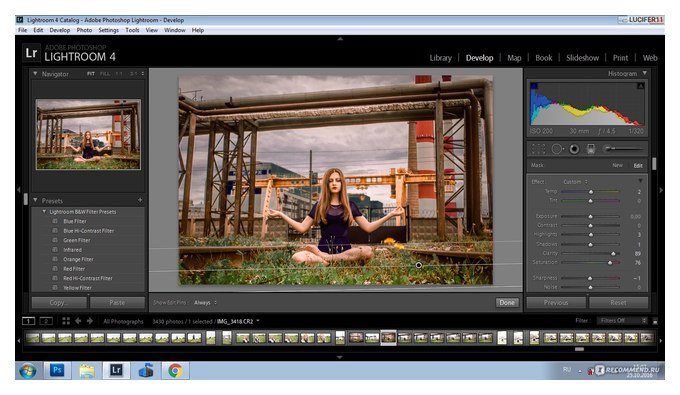Toggle the filter switch beside Filters Off
Screen dimensions: 680x395
(x=655, y=321)
